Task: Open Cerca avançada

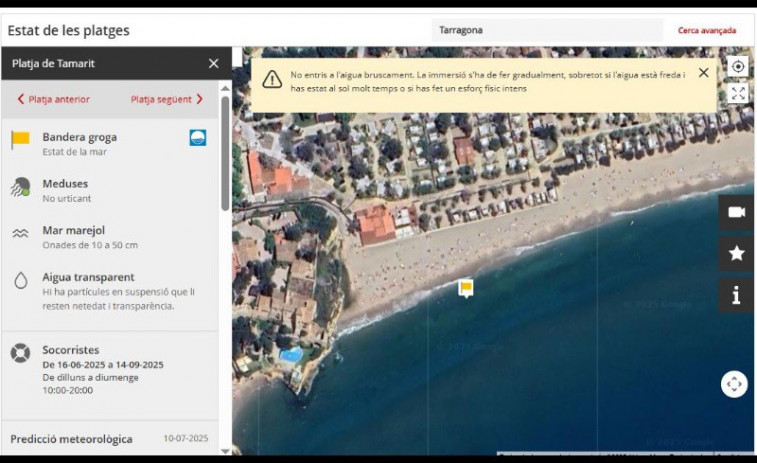Action: click(x=707, y=30)
